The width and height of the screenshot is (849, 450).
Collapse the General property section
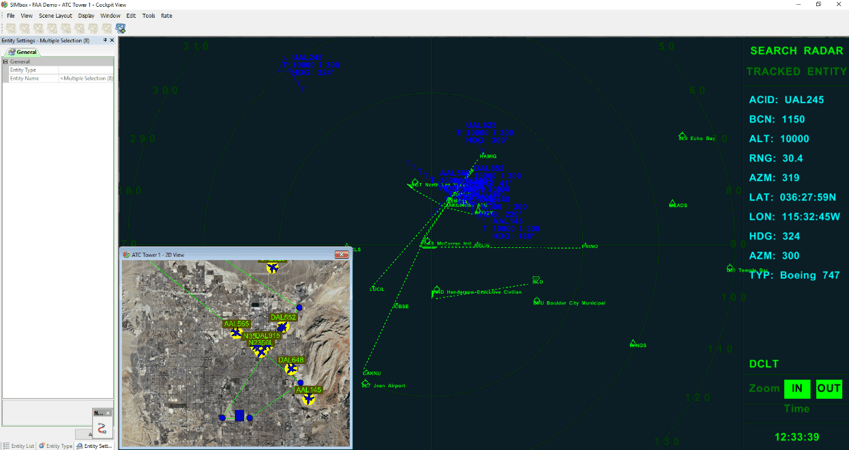(5, 61)
